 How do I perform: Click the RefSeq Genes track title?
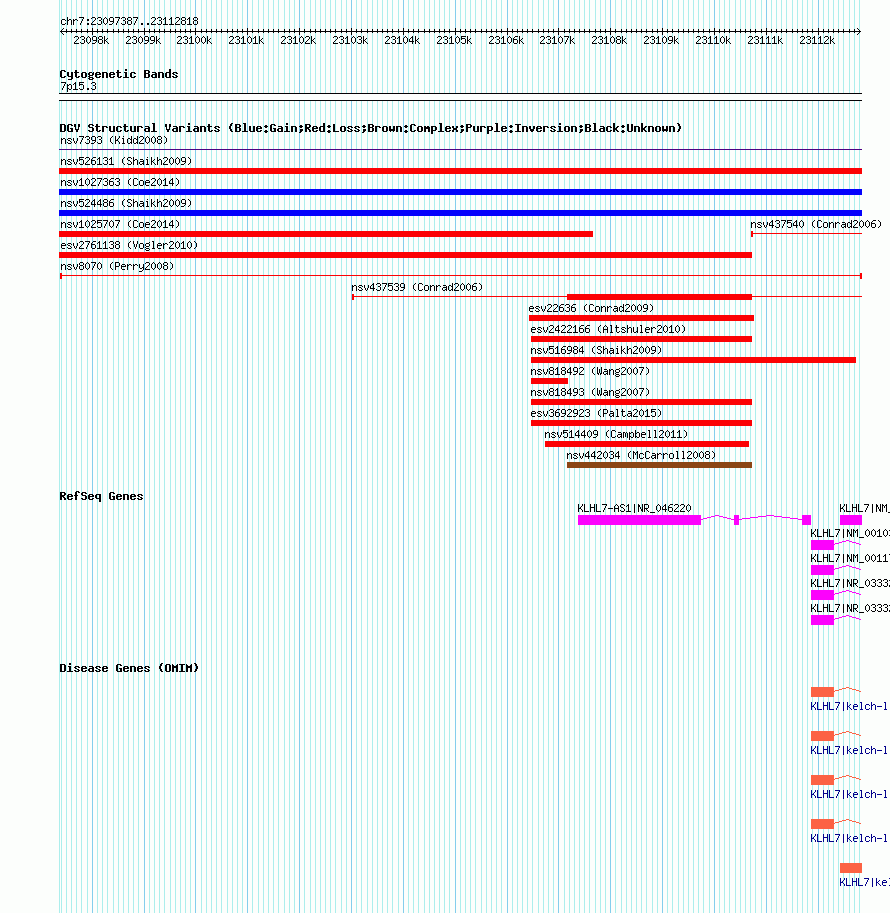click(101, 496)
